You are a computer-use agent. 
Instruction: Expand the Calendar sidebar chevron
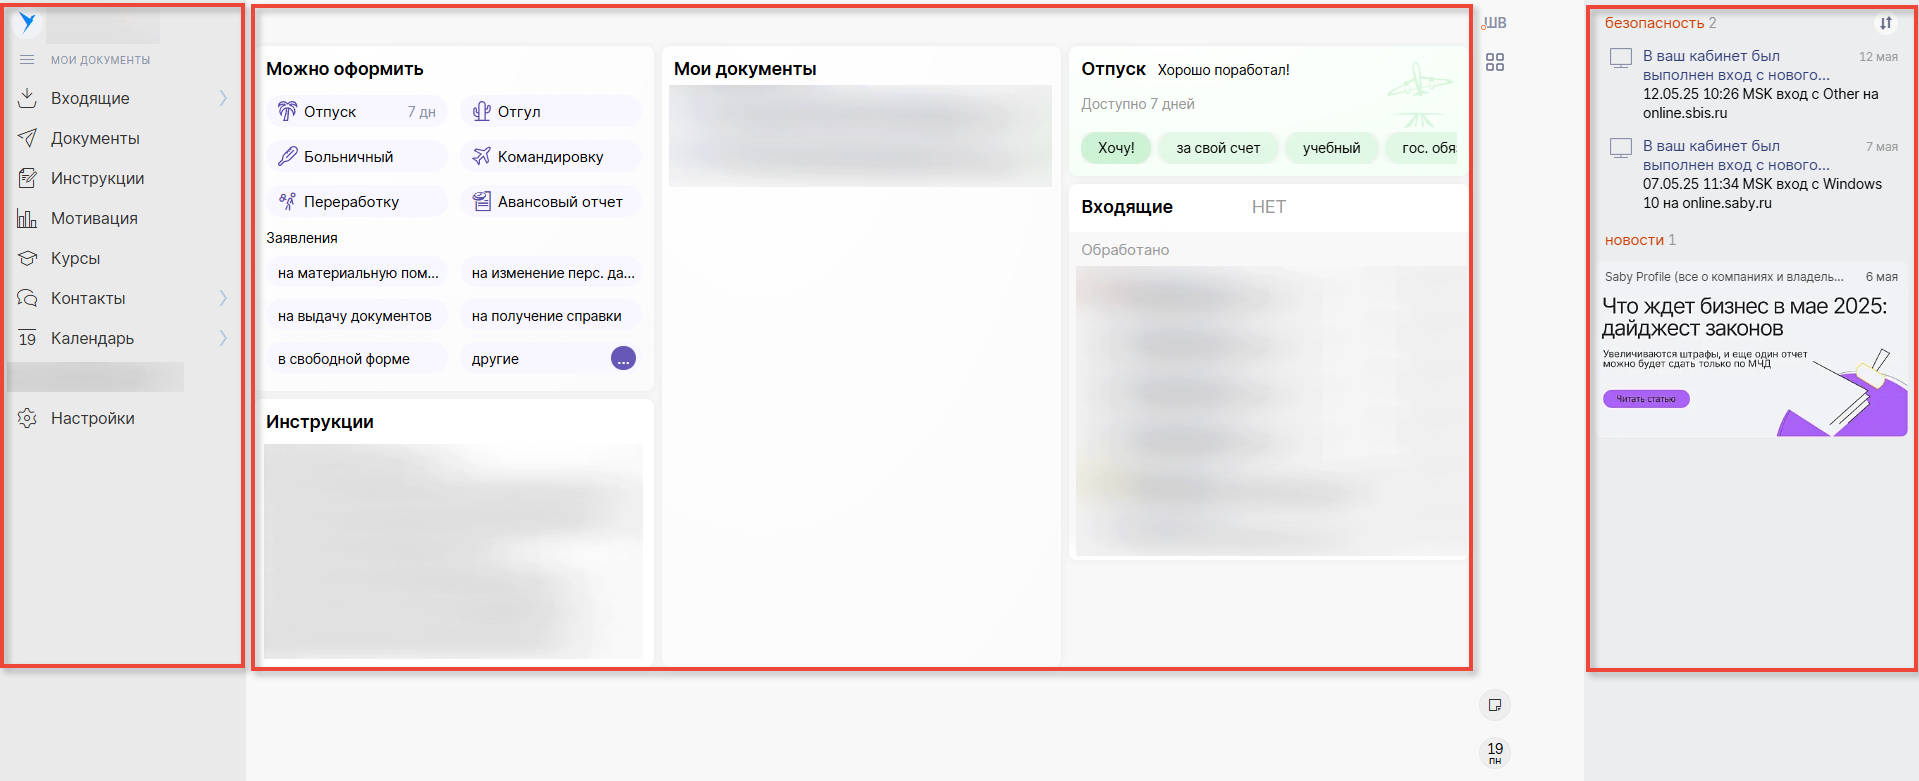[x=223, y=338]
